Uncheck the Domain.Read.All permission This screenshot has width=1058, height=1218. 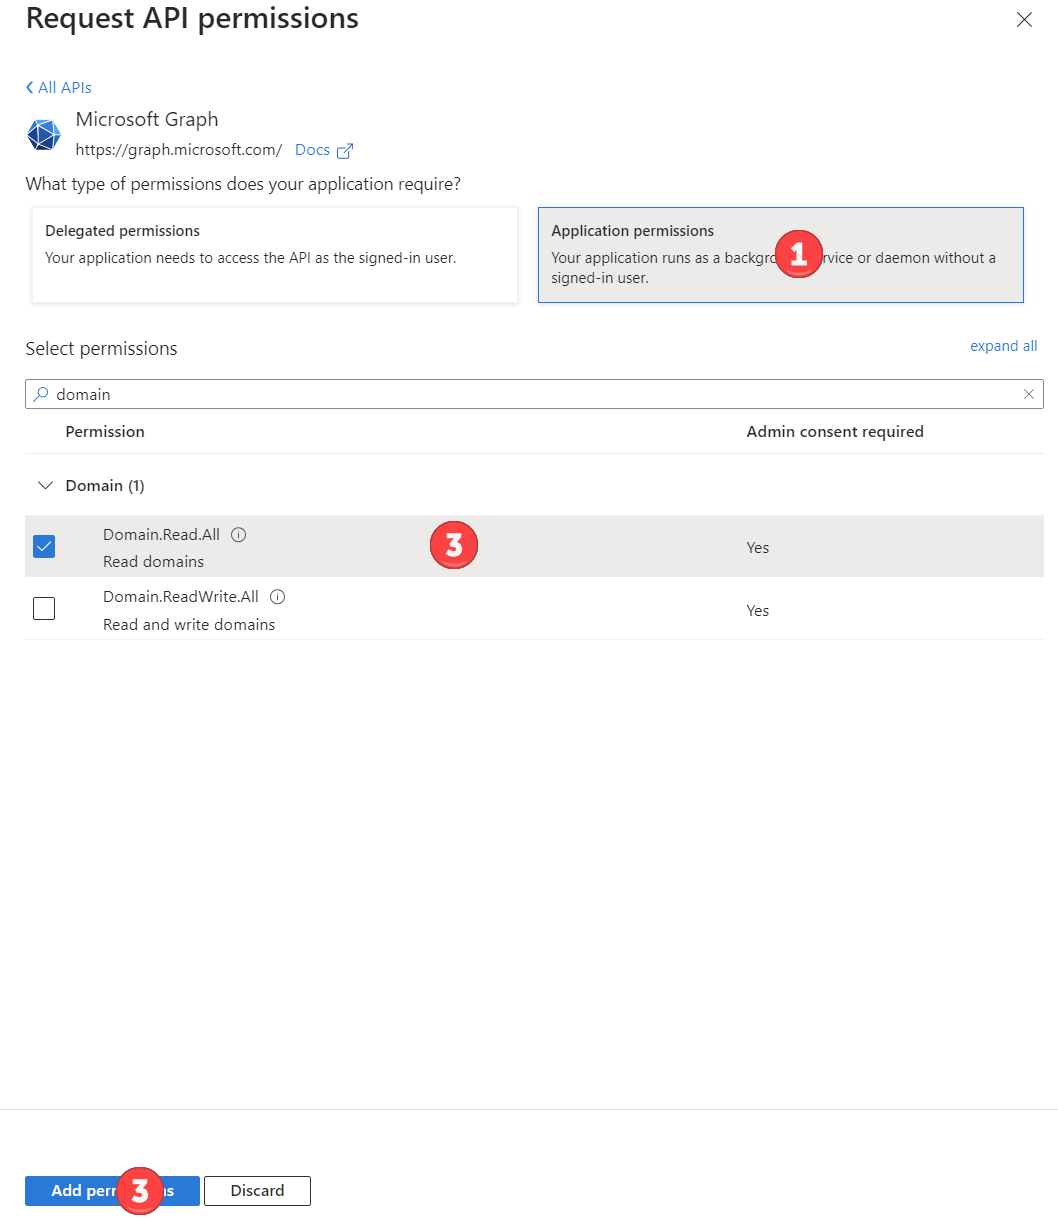point(44,546)
